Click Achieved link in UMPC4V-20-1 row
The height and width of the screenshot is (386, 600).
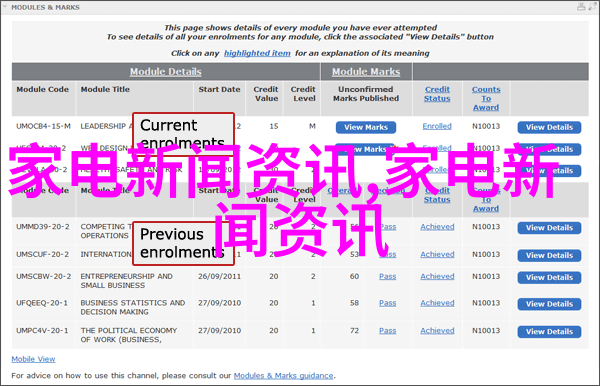[x=437, y=331]
